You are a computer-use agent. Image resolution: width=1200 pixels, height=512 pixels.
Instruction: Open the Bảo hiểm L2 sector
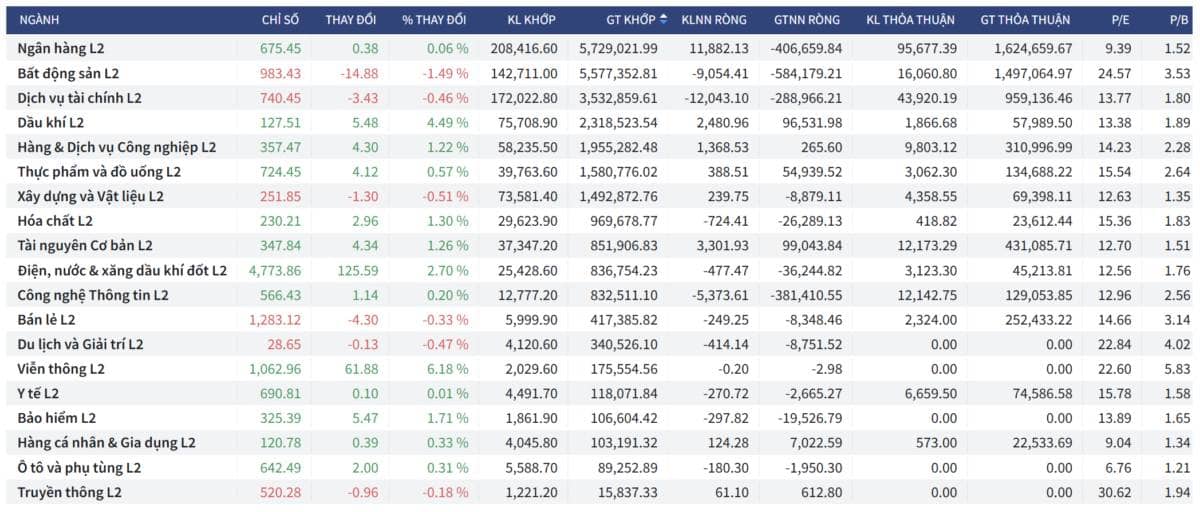click(x=57, y=418)
